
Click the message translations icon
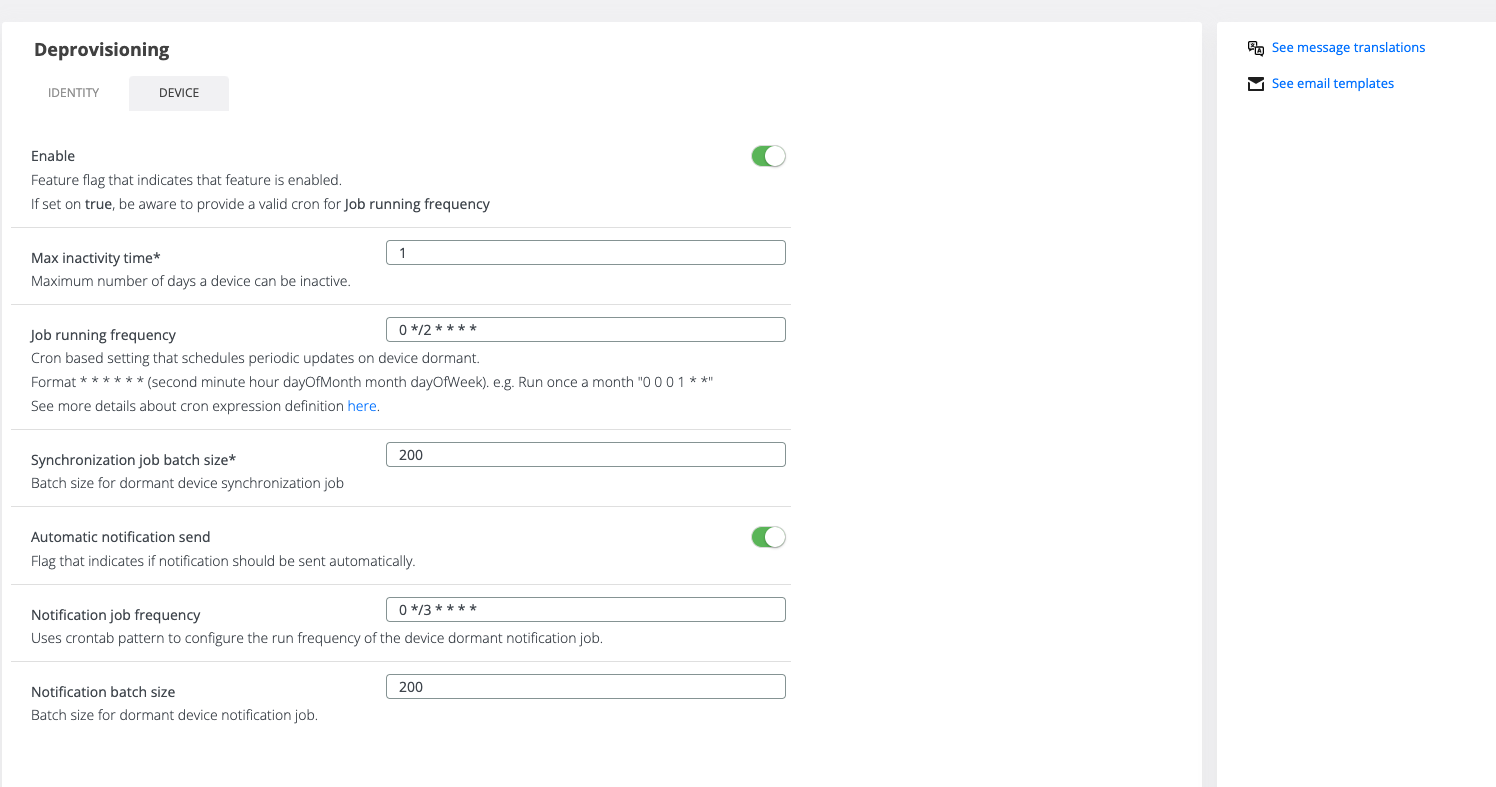(1256, 48)
